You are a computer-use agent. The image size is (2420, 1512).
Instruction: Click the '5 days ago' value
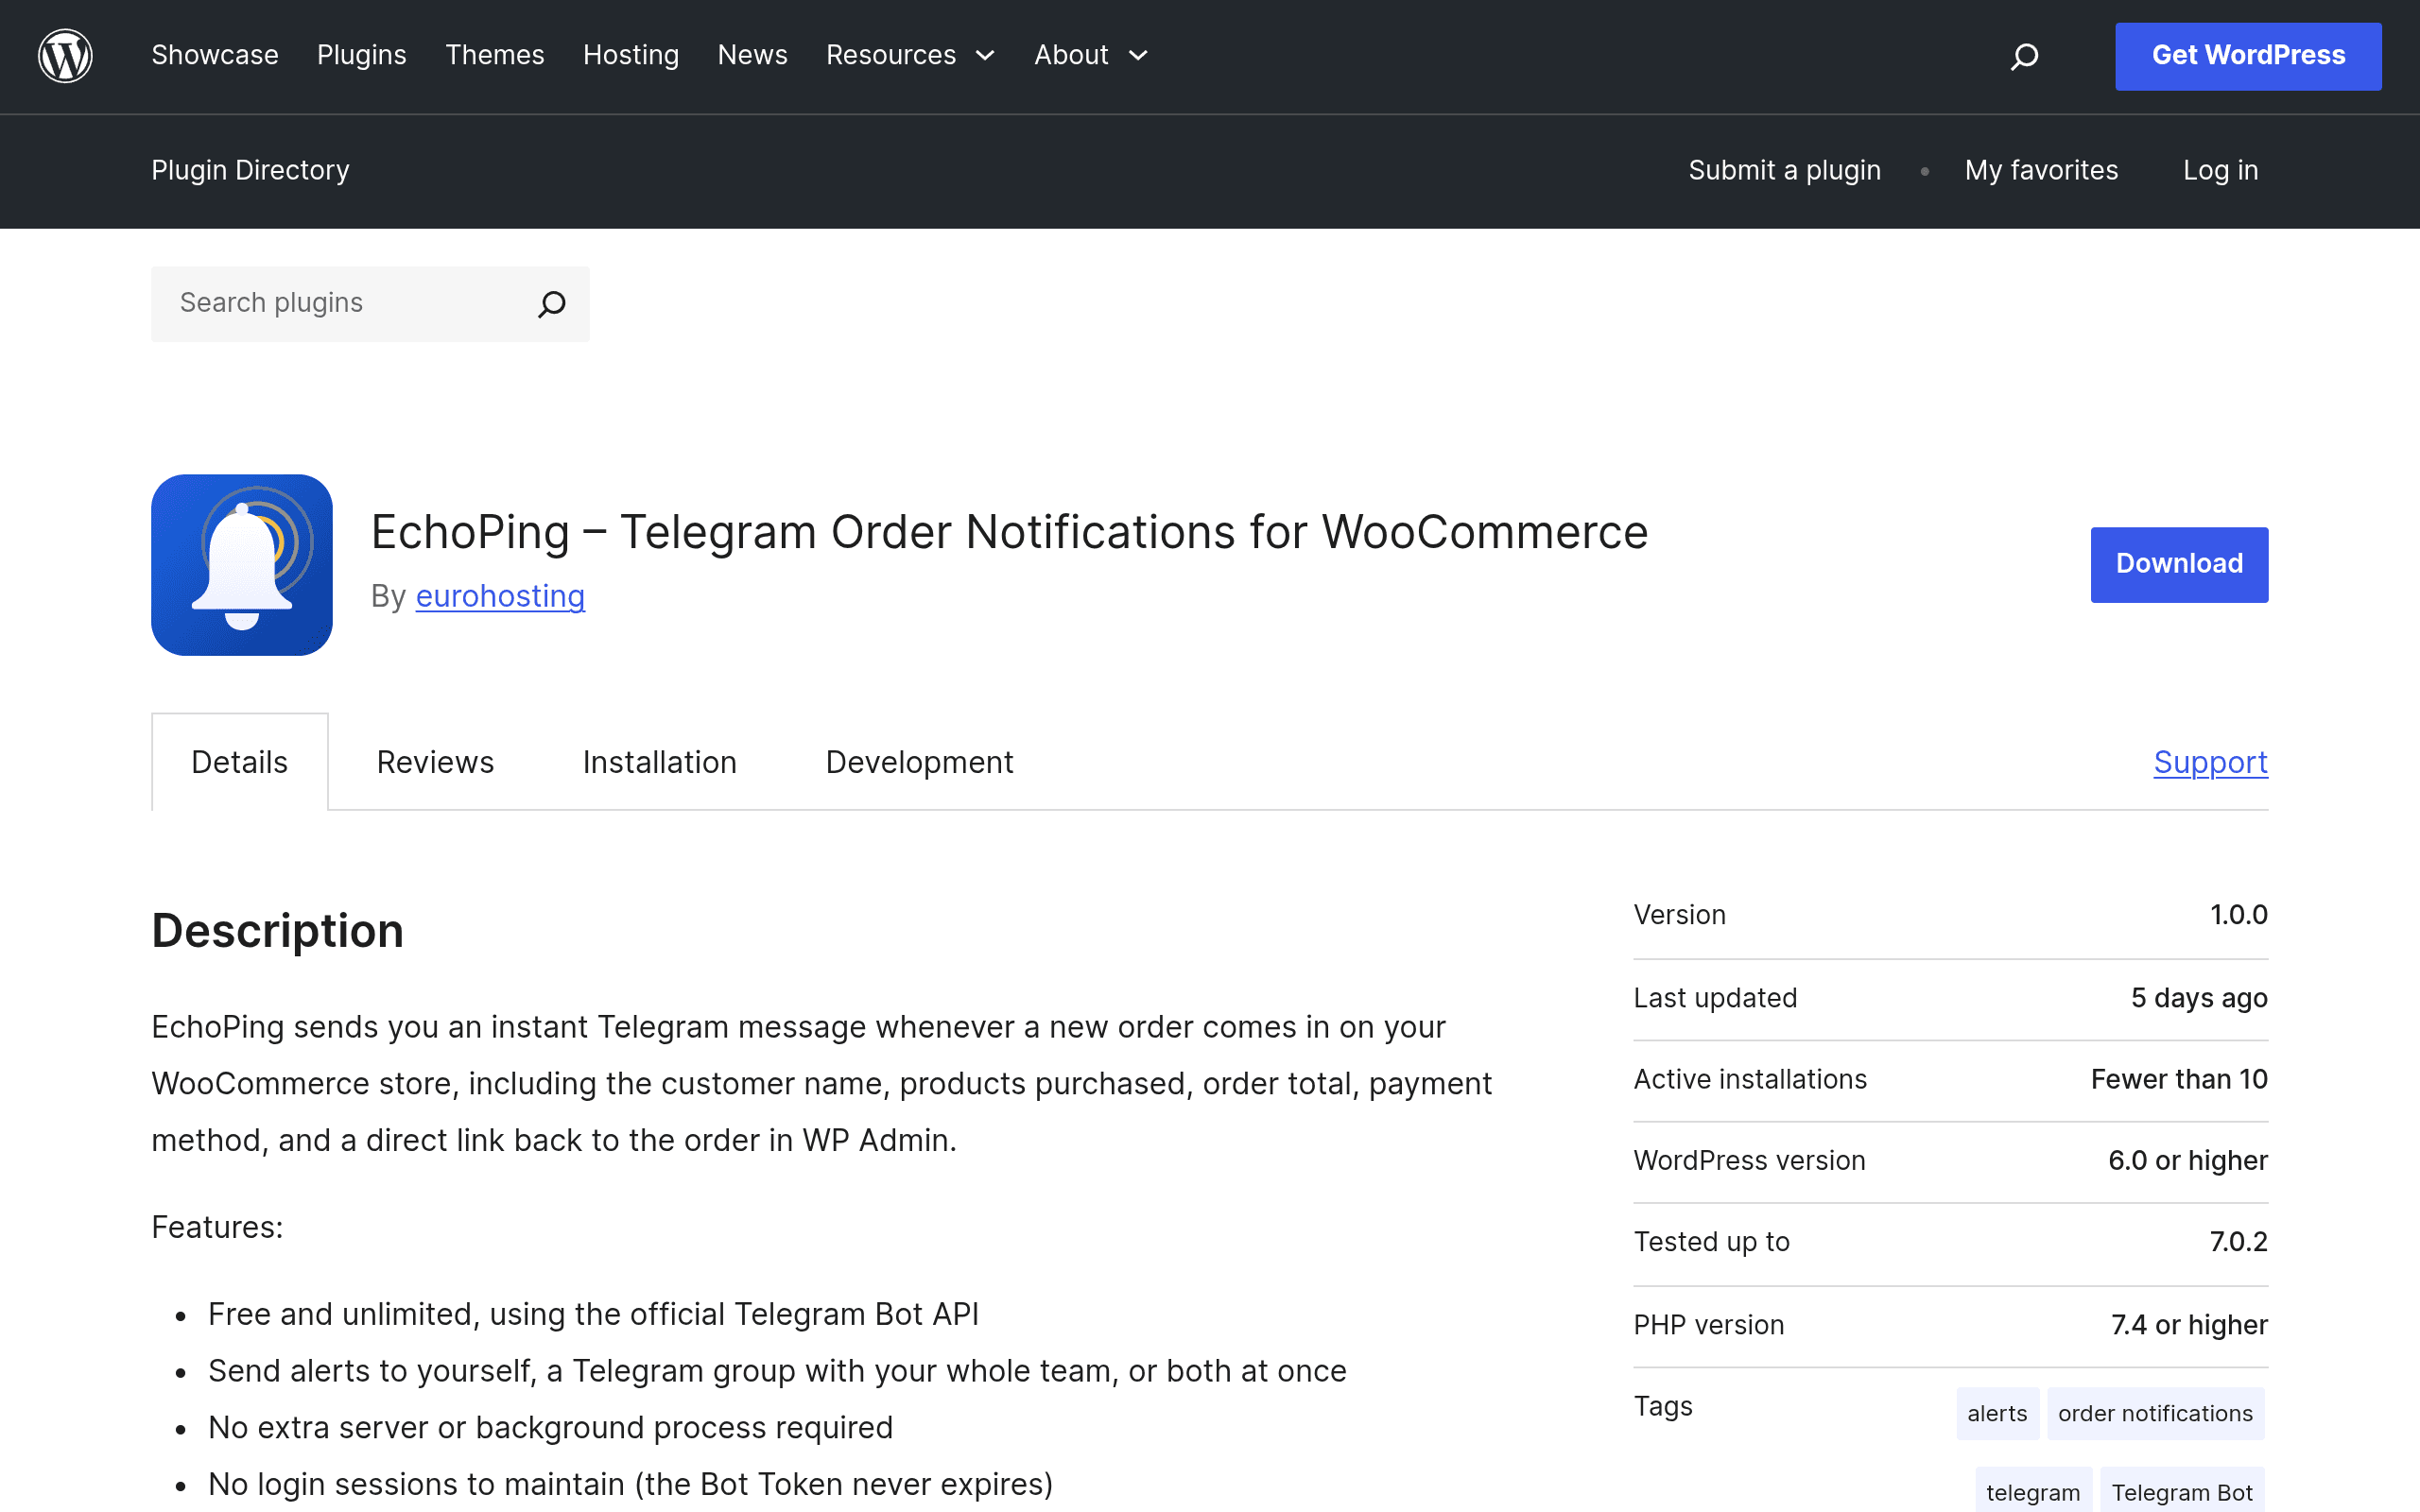2199,998
